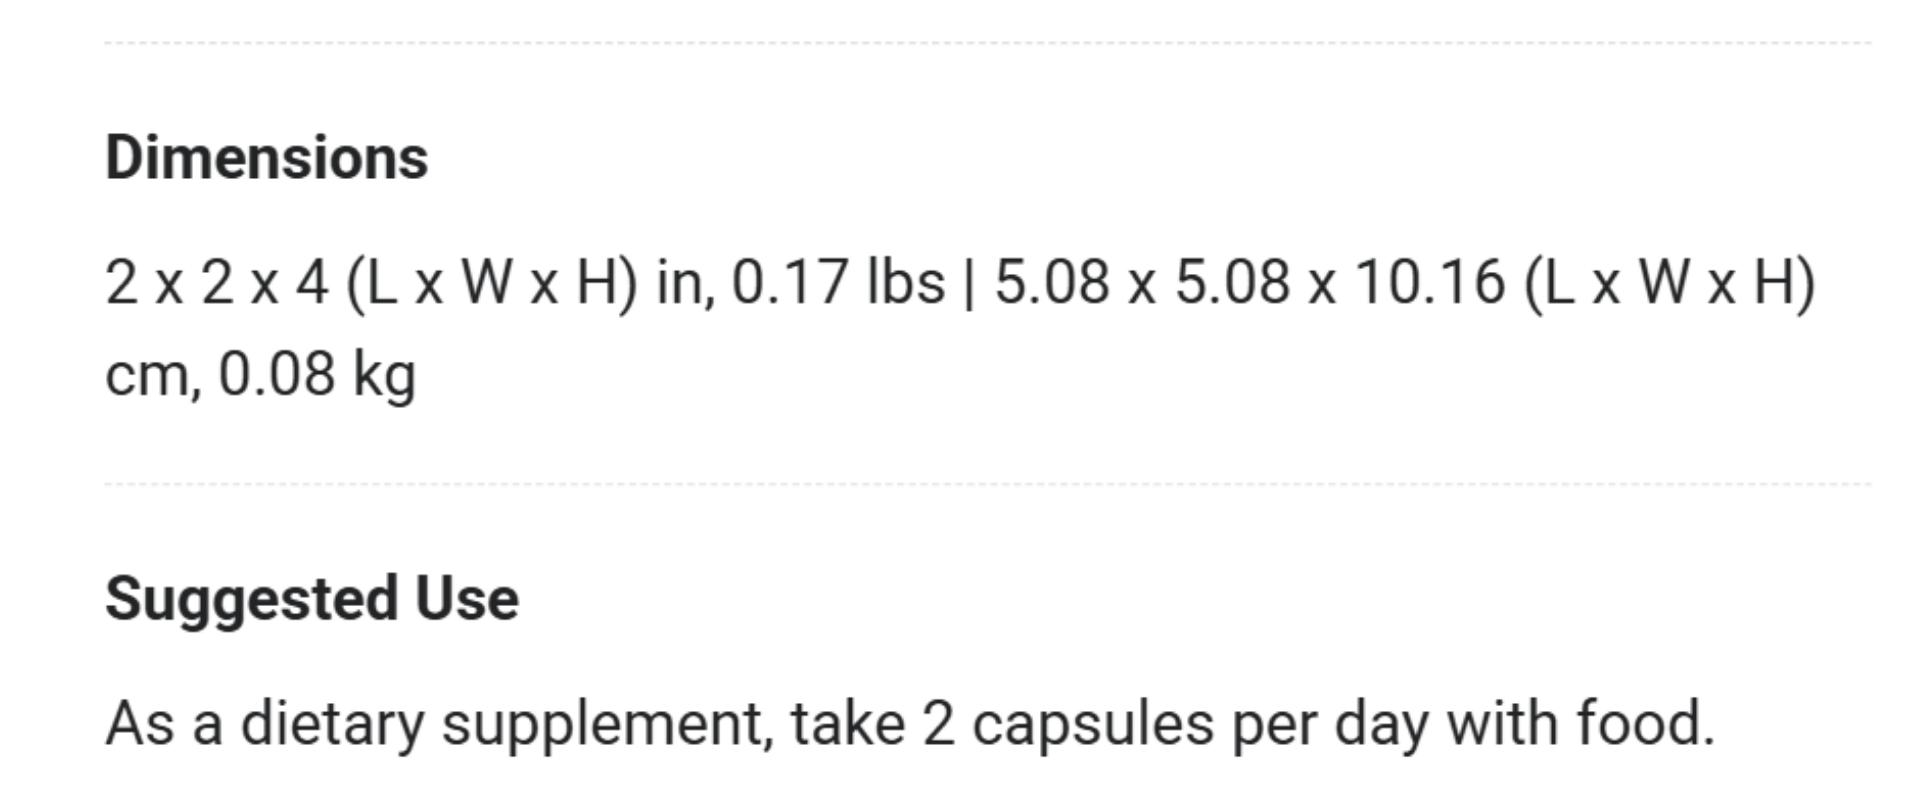Click the second "(L x W x H)" label
This screenshot has width=1932, height=800.
pos(1669,282)
